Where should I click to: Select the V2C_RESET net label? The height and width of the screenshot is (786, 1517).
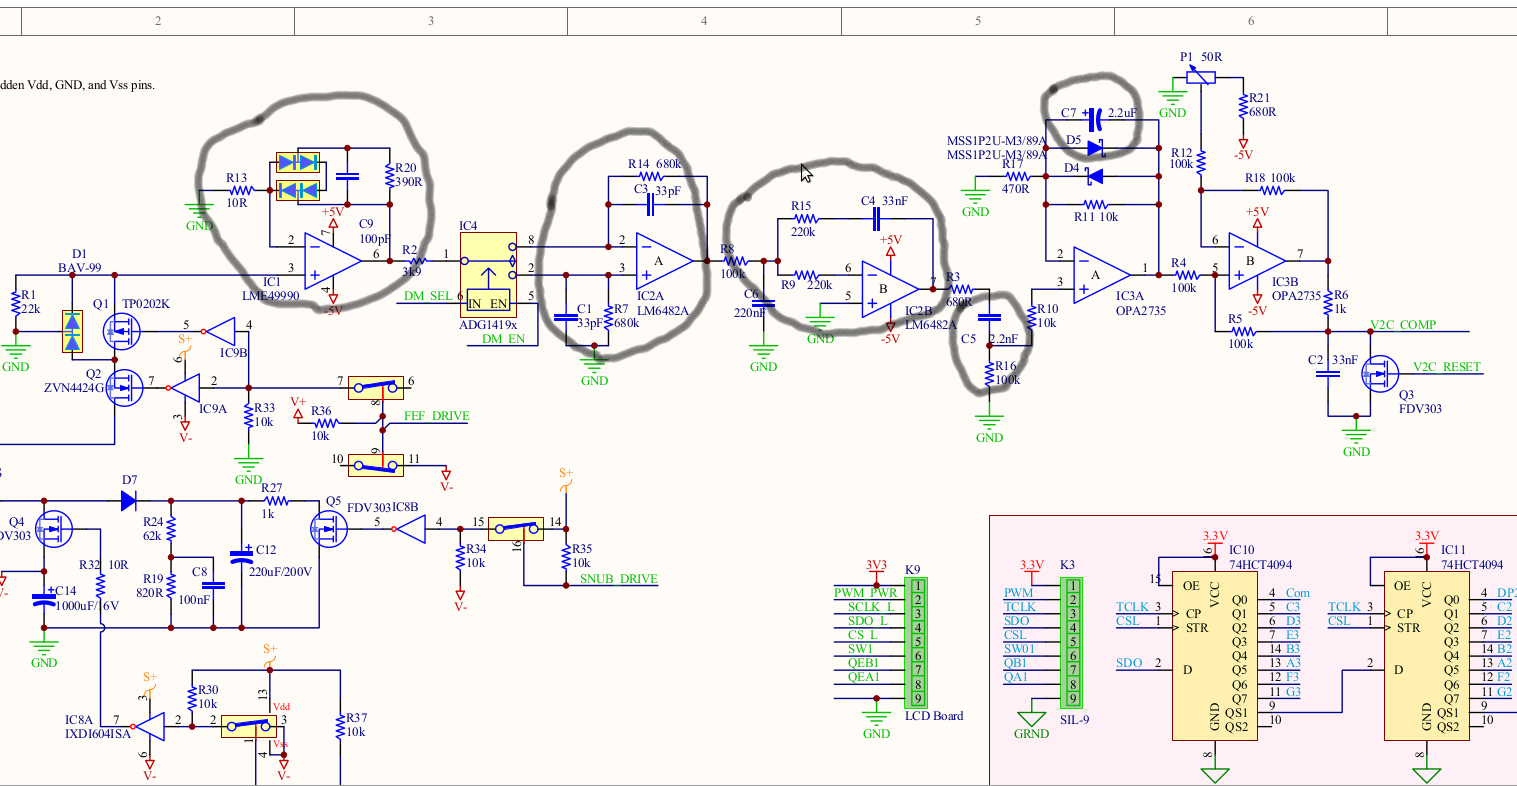1447,367
